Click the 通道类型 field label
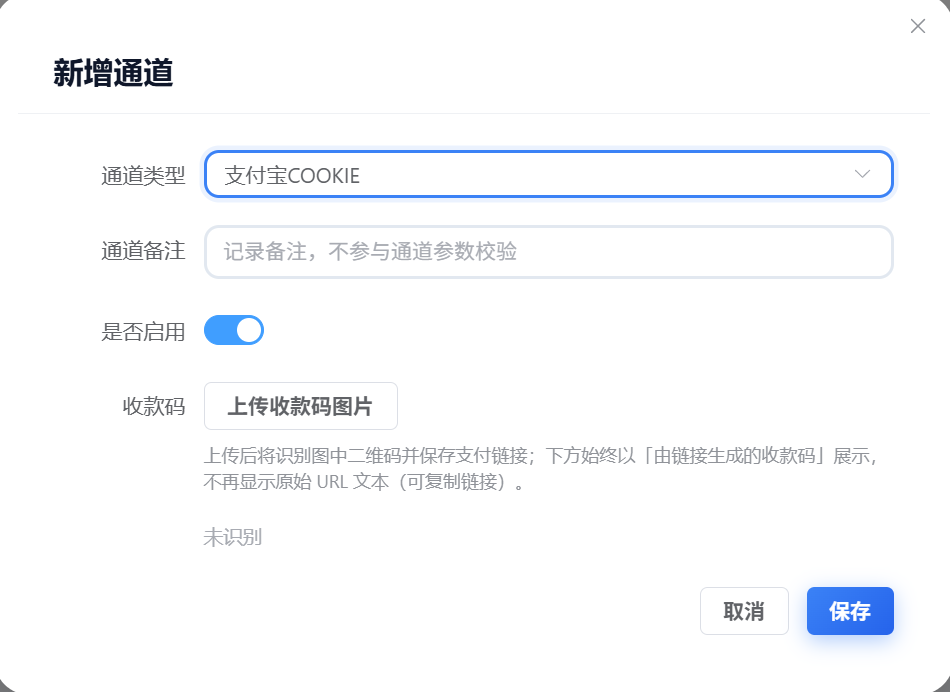This screenshot has height=692, width=950. tap(143, 176)
